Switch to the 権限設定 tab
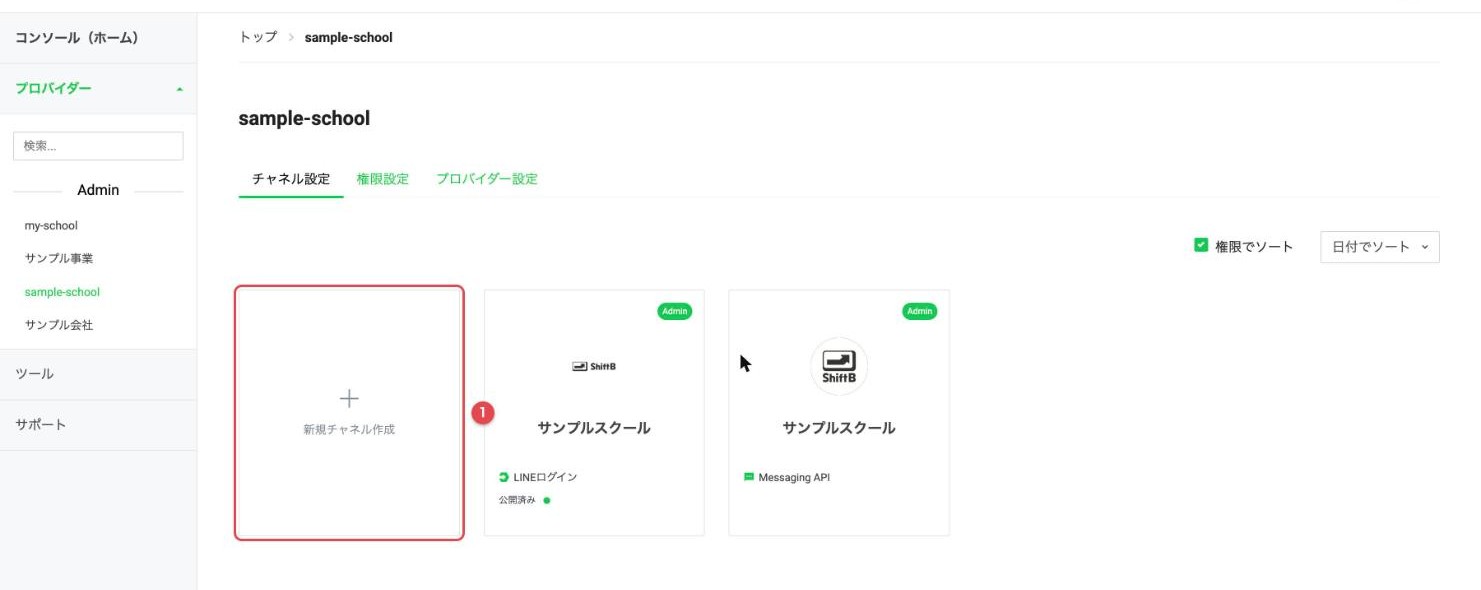Screen dimensions: 1481x590 [x=383, y=179]
